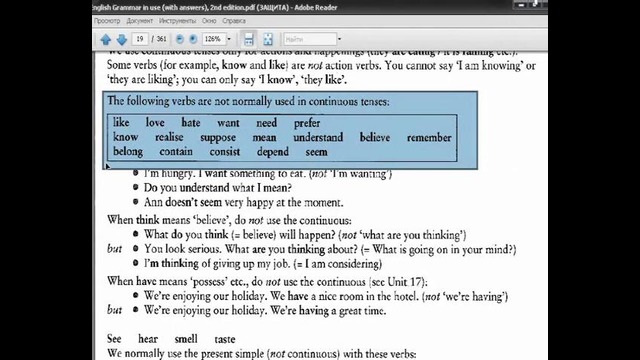
Task: Click the word 'hate' in the verb box
Action: click(x=191, y=122)
